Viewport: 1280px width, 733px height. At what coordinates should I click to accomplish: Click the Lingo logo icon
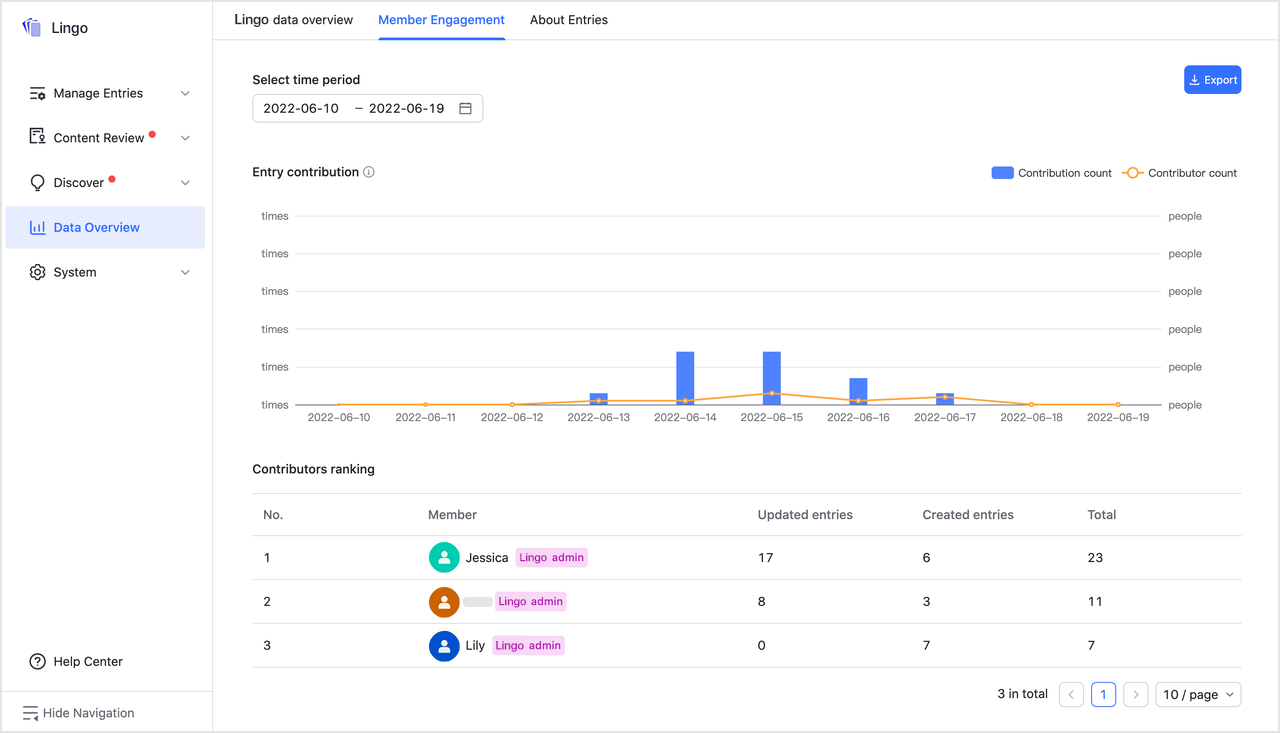(31, 27)
